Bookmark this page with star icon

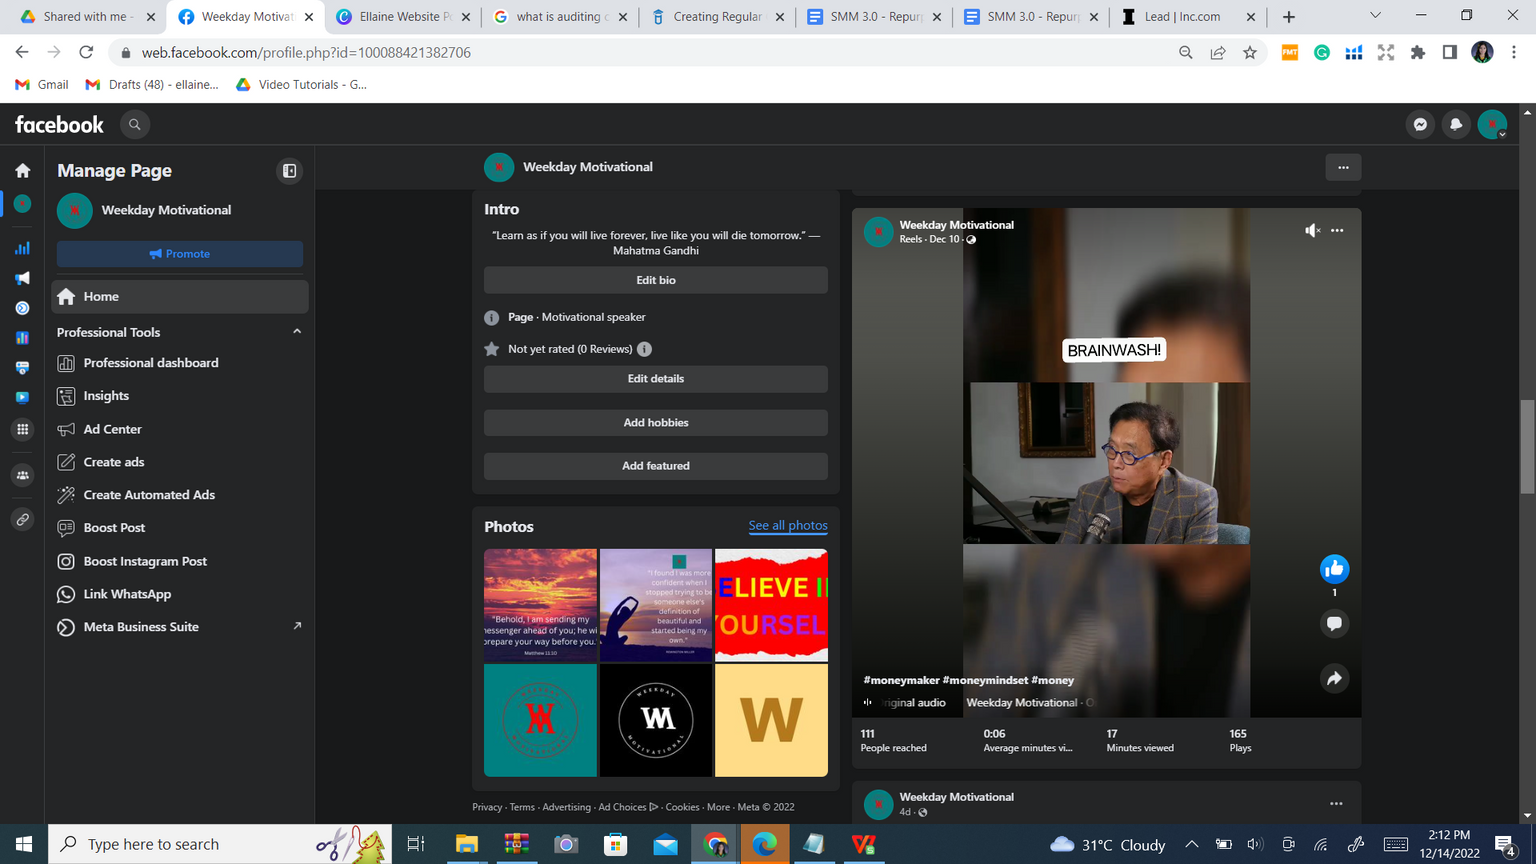click(1250, 53)
